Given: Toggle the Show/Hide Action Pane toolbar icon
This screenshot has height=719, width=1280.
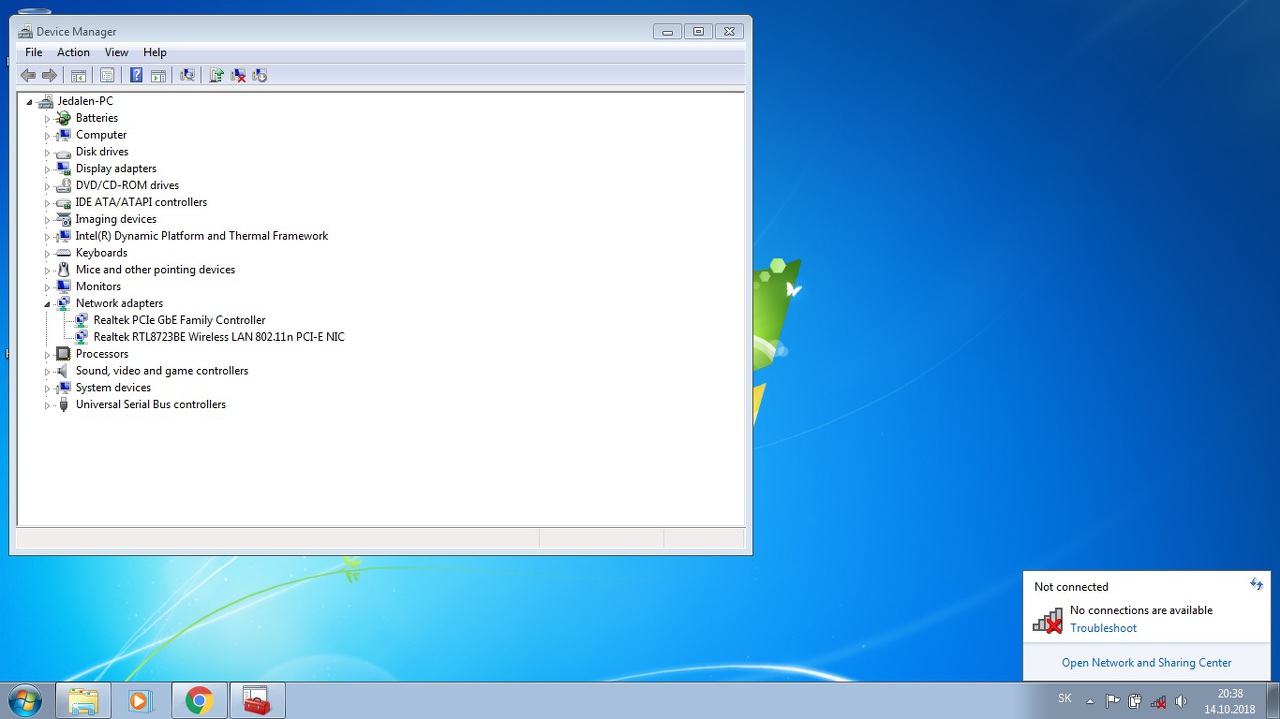Looking at the screenshot, I should click(x=157, y=75).
